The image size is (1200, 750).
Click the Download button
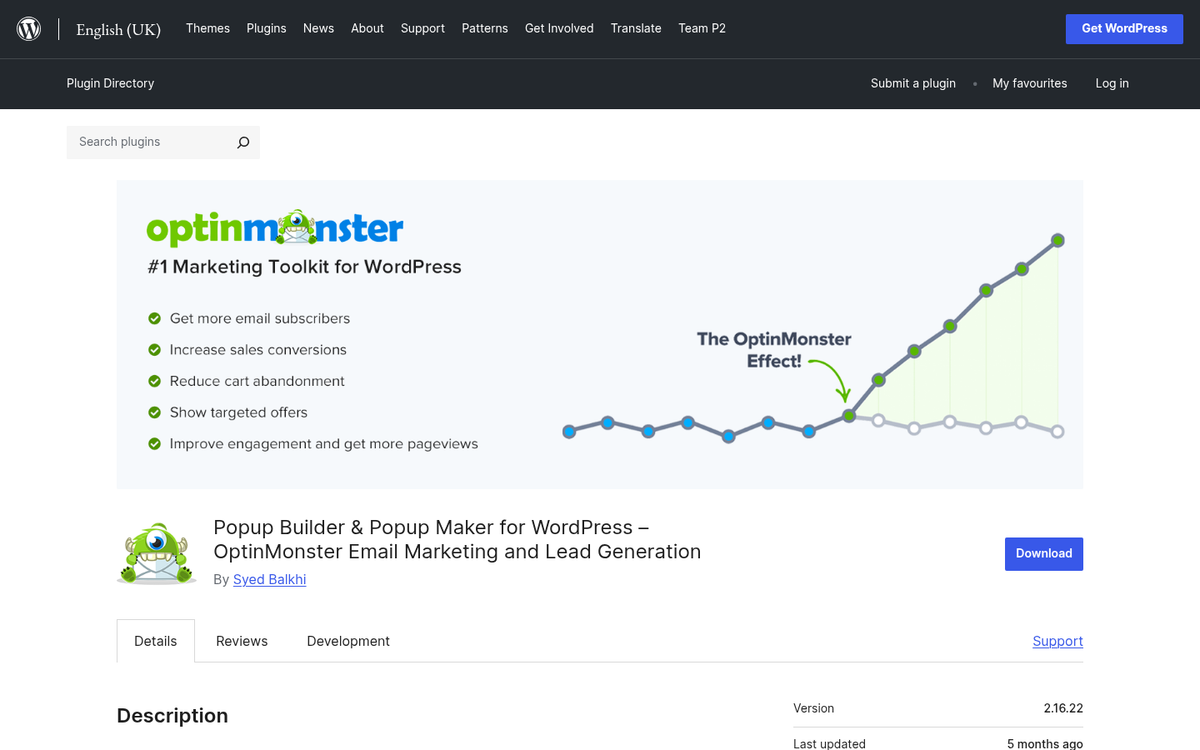[1044, 553]
